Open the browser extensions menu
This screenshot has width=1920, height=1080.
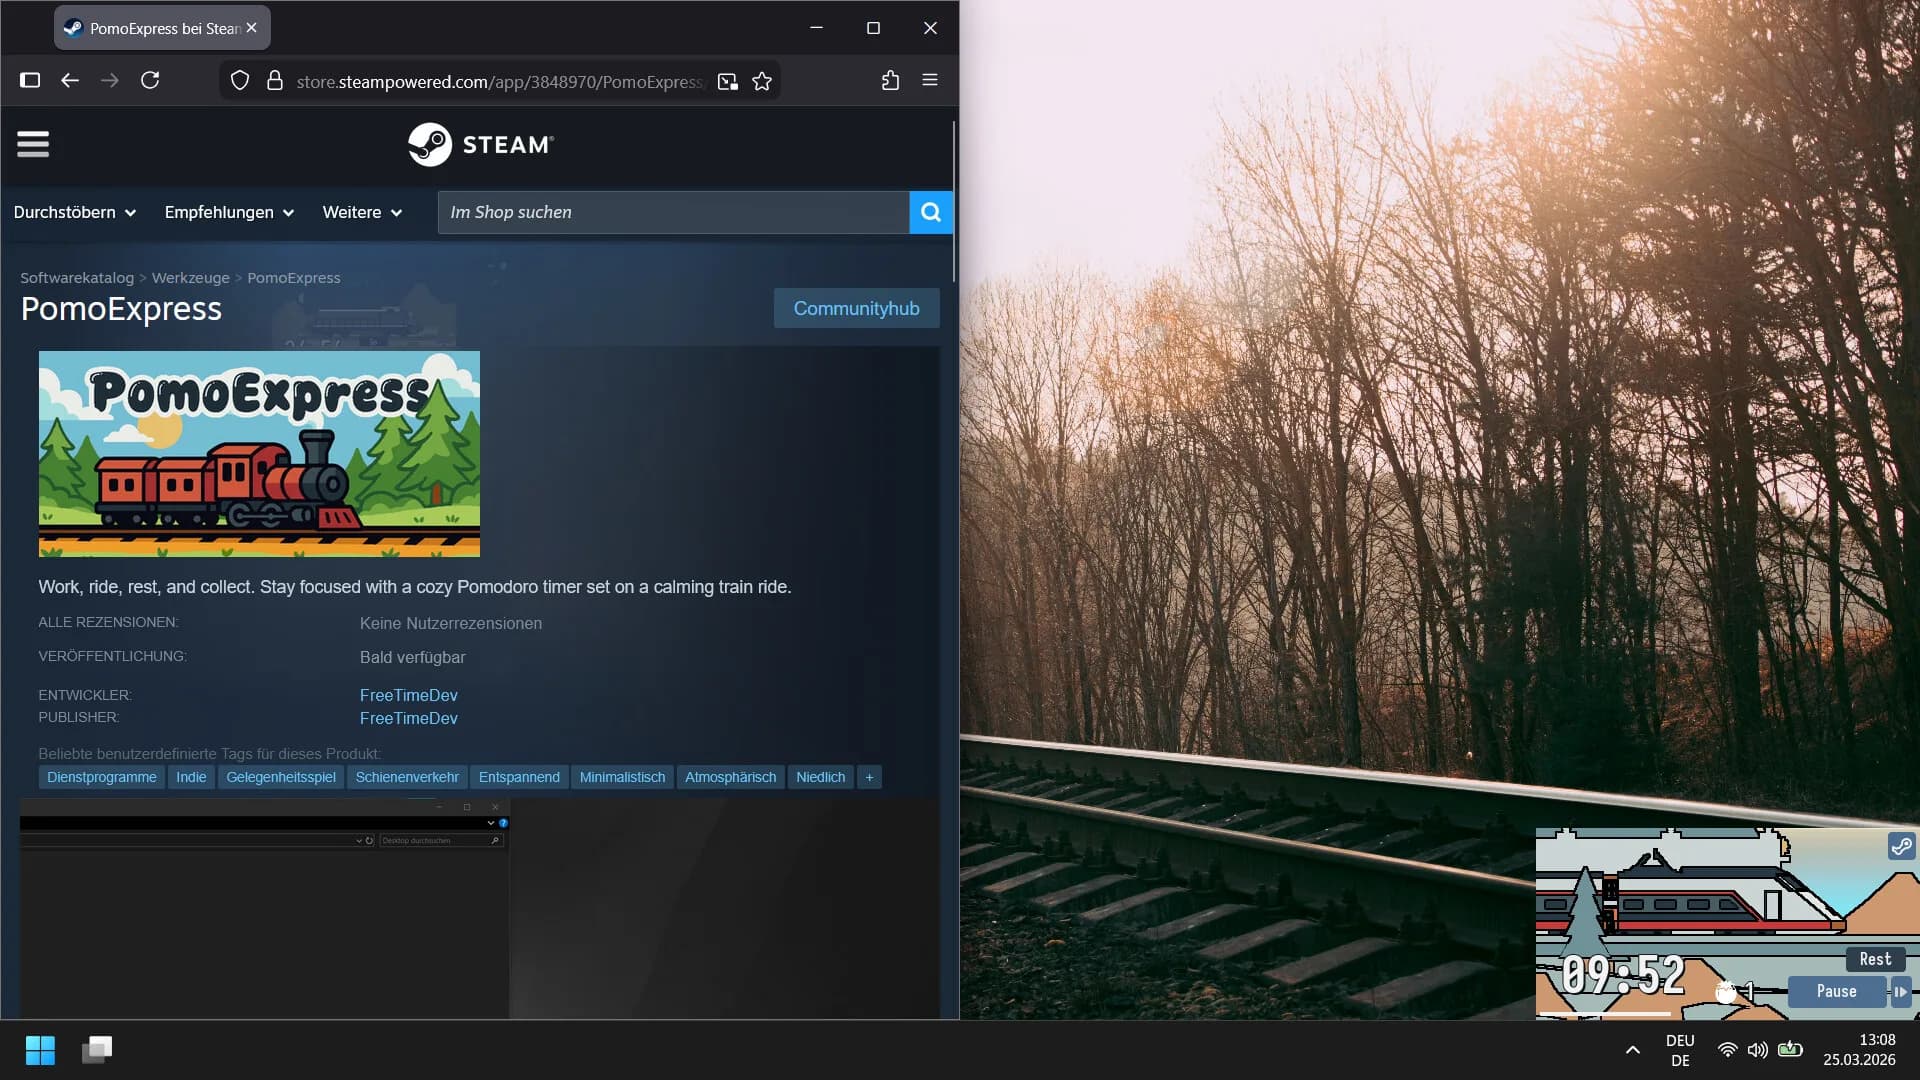click(890, 81)
